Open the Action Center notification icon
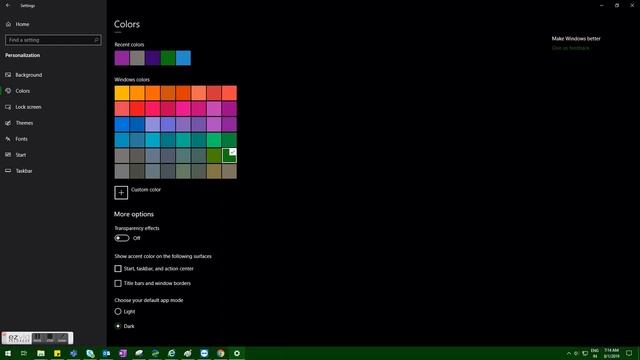Image resolution: width=640 pixels, height=360 pixels. [629, 353]
